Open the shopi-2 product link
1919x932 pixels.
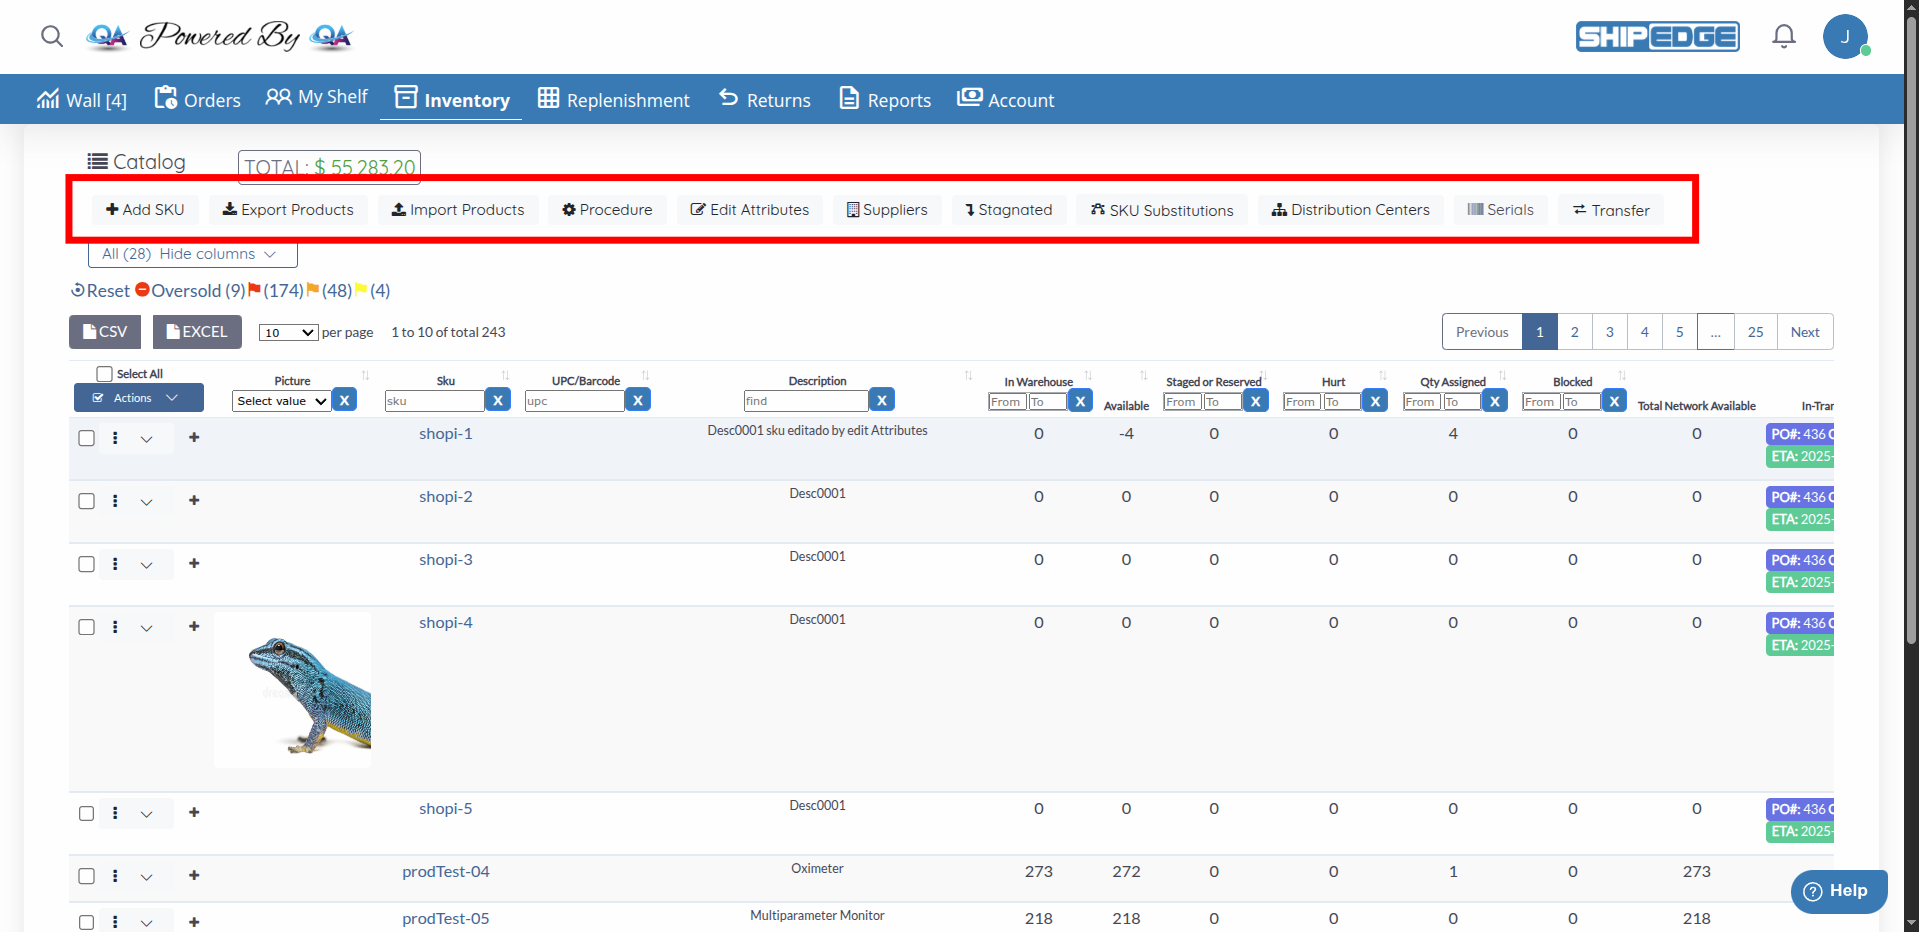click(x=445, y=496)
